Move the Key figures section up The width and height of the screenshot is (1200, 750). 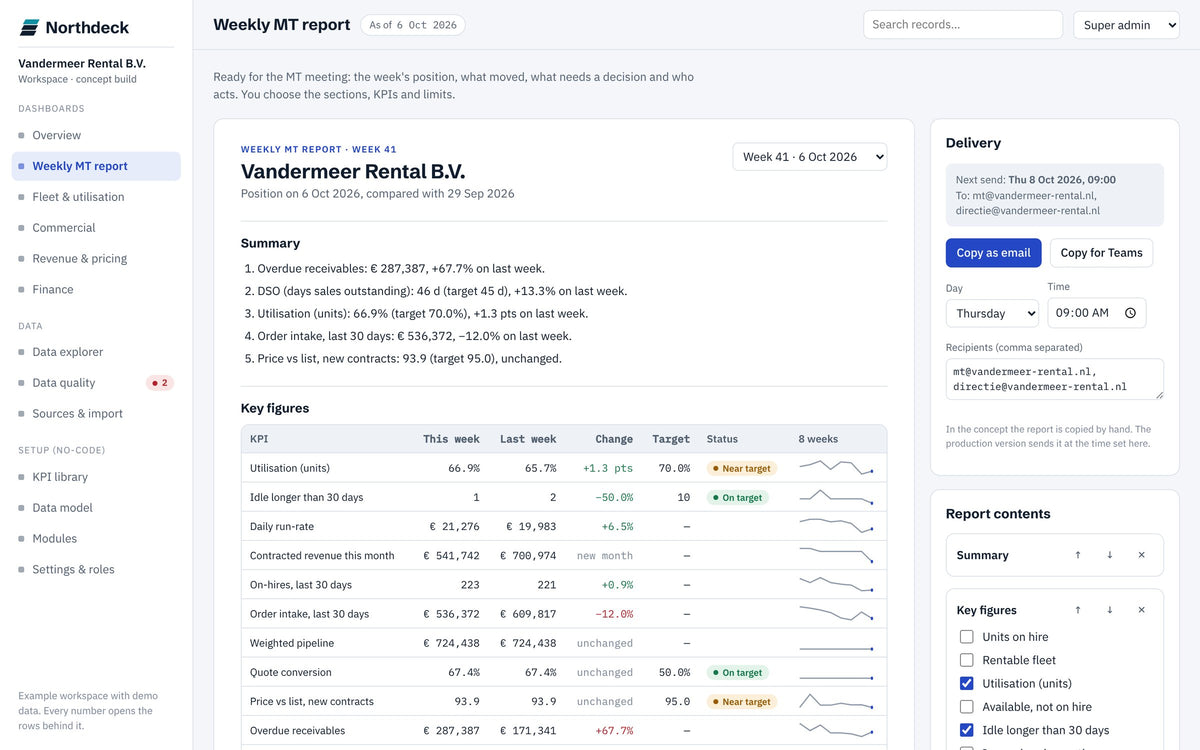1078,610
